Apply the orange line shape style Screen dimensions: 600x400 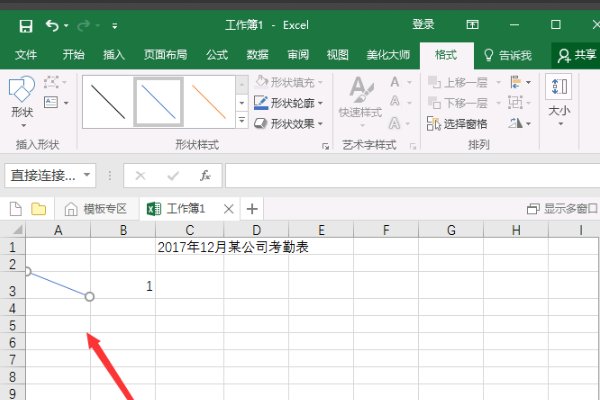209,102
